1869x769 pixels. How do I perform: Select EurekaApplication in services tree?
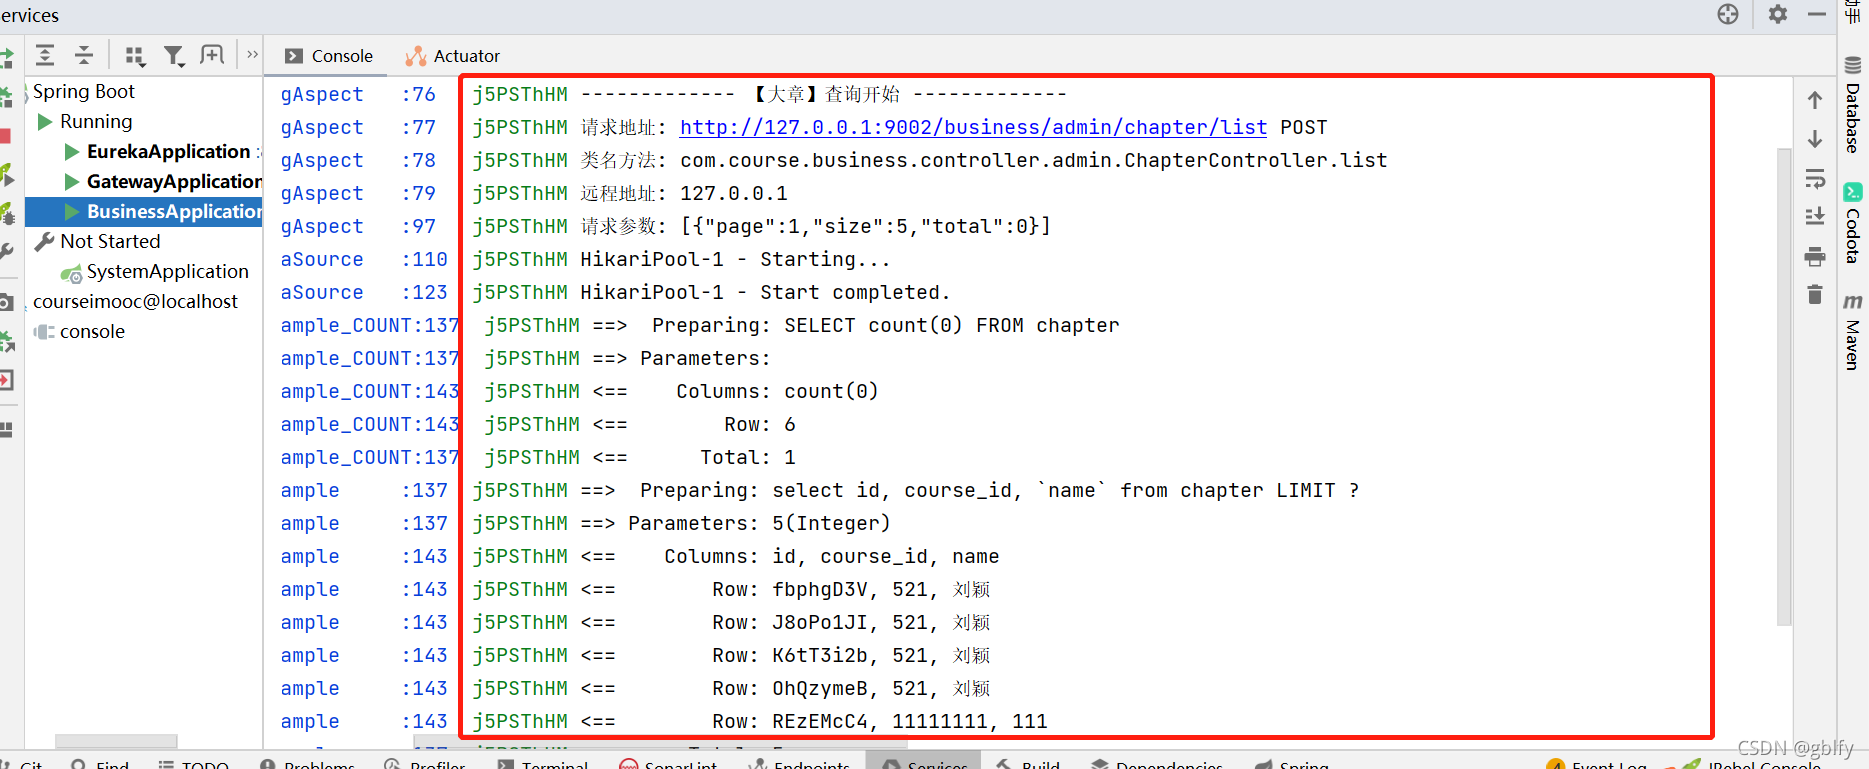168,151
